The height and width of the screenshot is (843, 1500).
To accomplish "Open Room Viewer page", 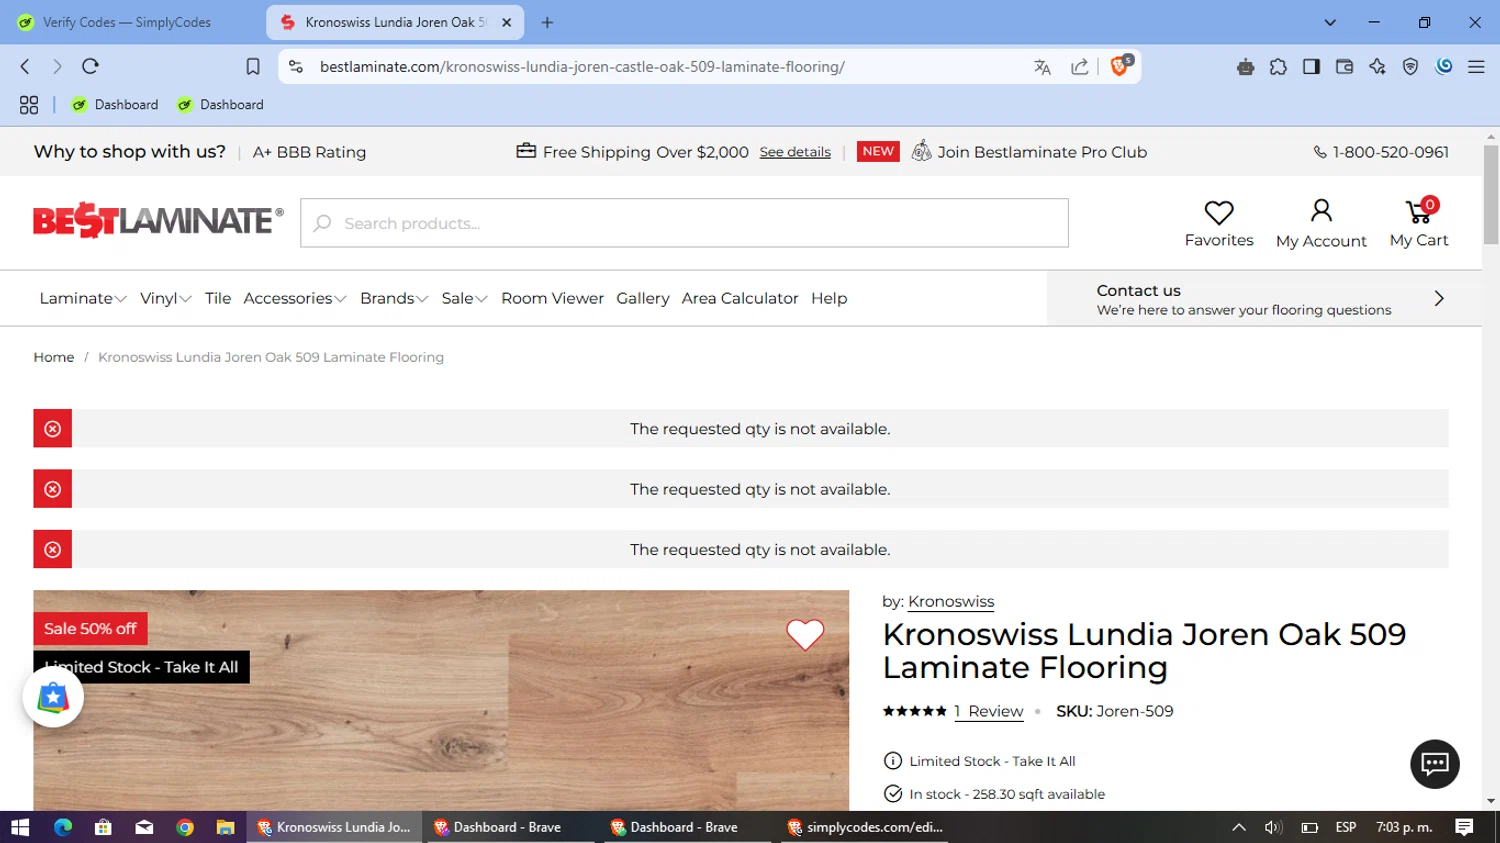I will coord(552,298).
